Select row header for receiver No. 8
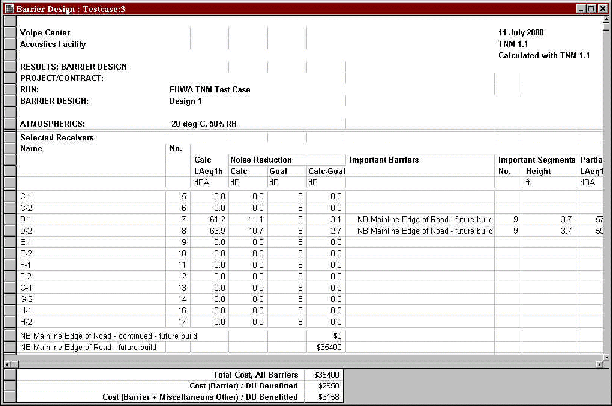 (x=10, y=230)
